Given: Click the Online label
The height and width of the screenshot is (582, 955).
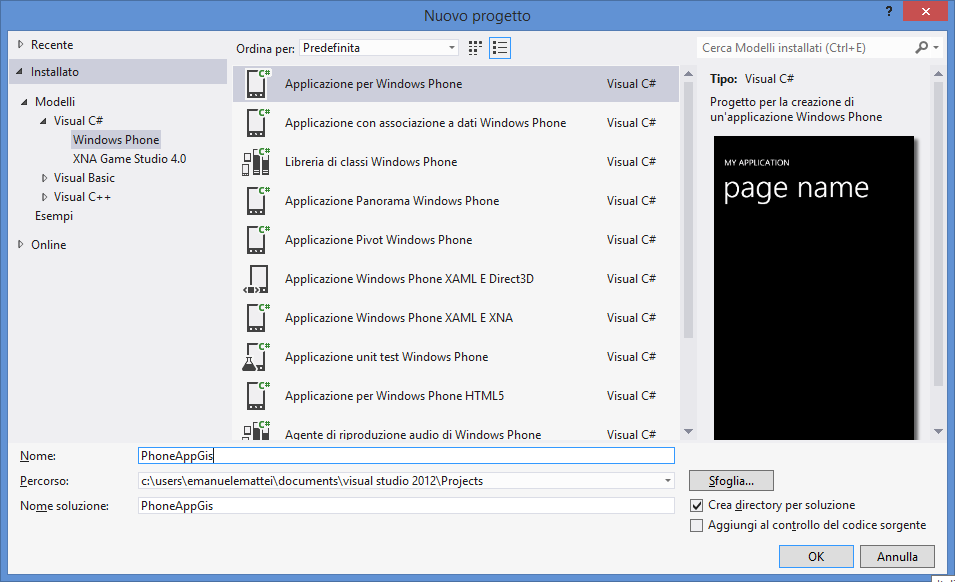Looking at the screenshot, I should [x=49, y=244].
